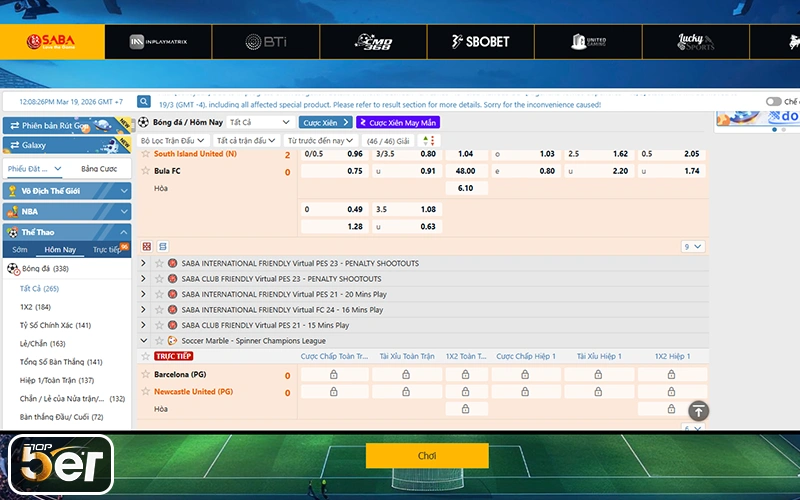
Task: Star SABA CLUB FRIENDLY PES 21 15 Mins
Action: [x=159, y=325]
